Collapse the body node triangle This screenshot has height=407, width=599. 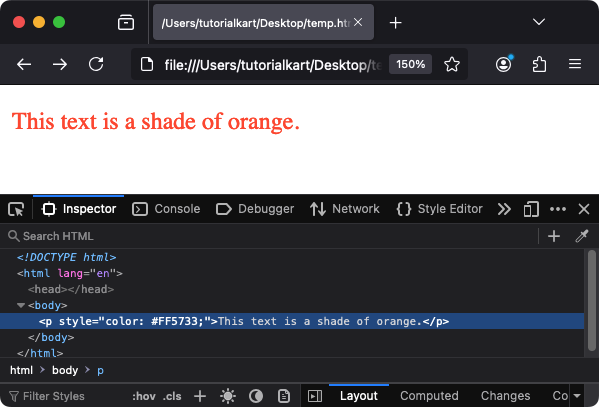[21, 305]
